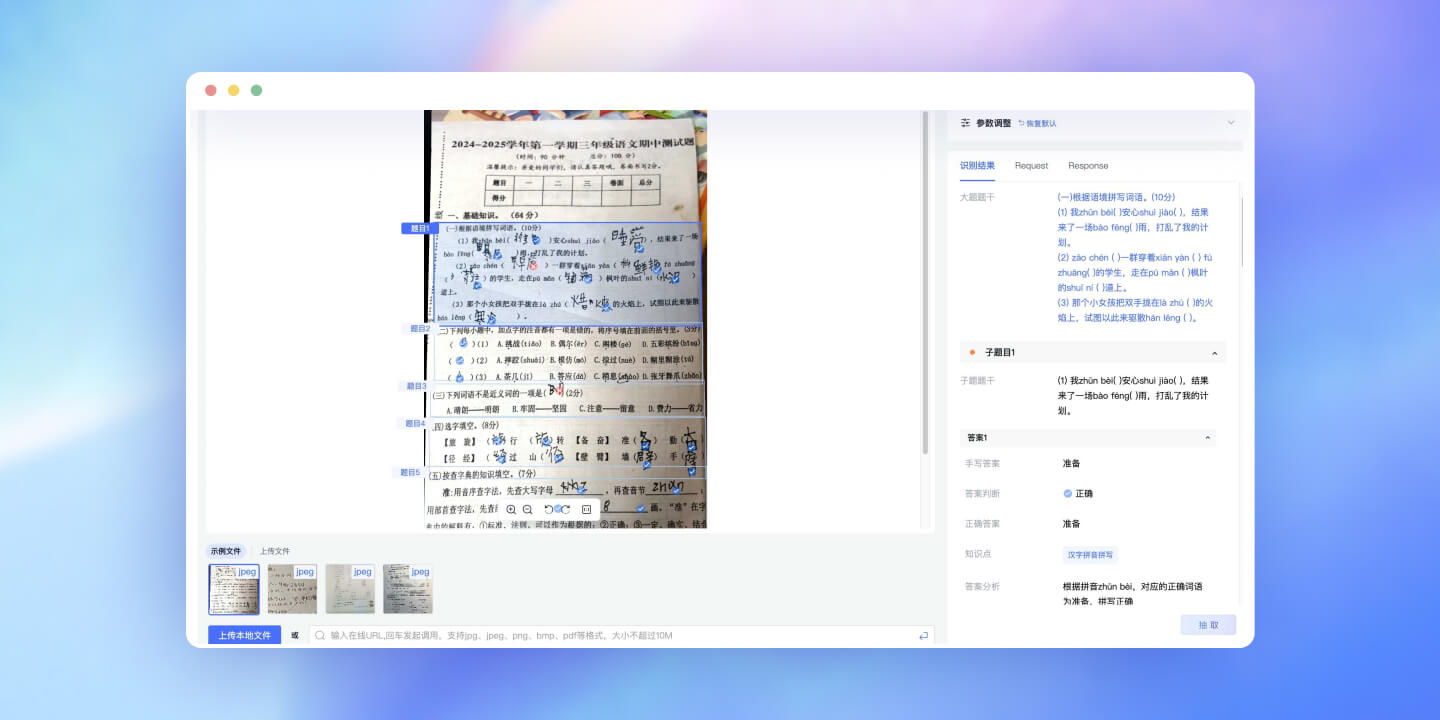Collapse the 子题目1 section
The image size is (1440, 720).
[1214, 353]
